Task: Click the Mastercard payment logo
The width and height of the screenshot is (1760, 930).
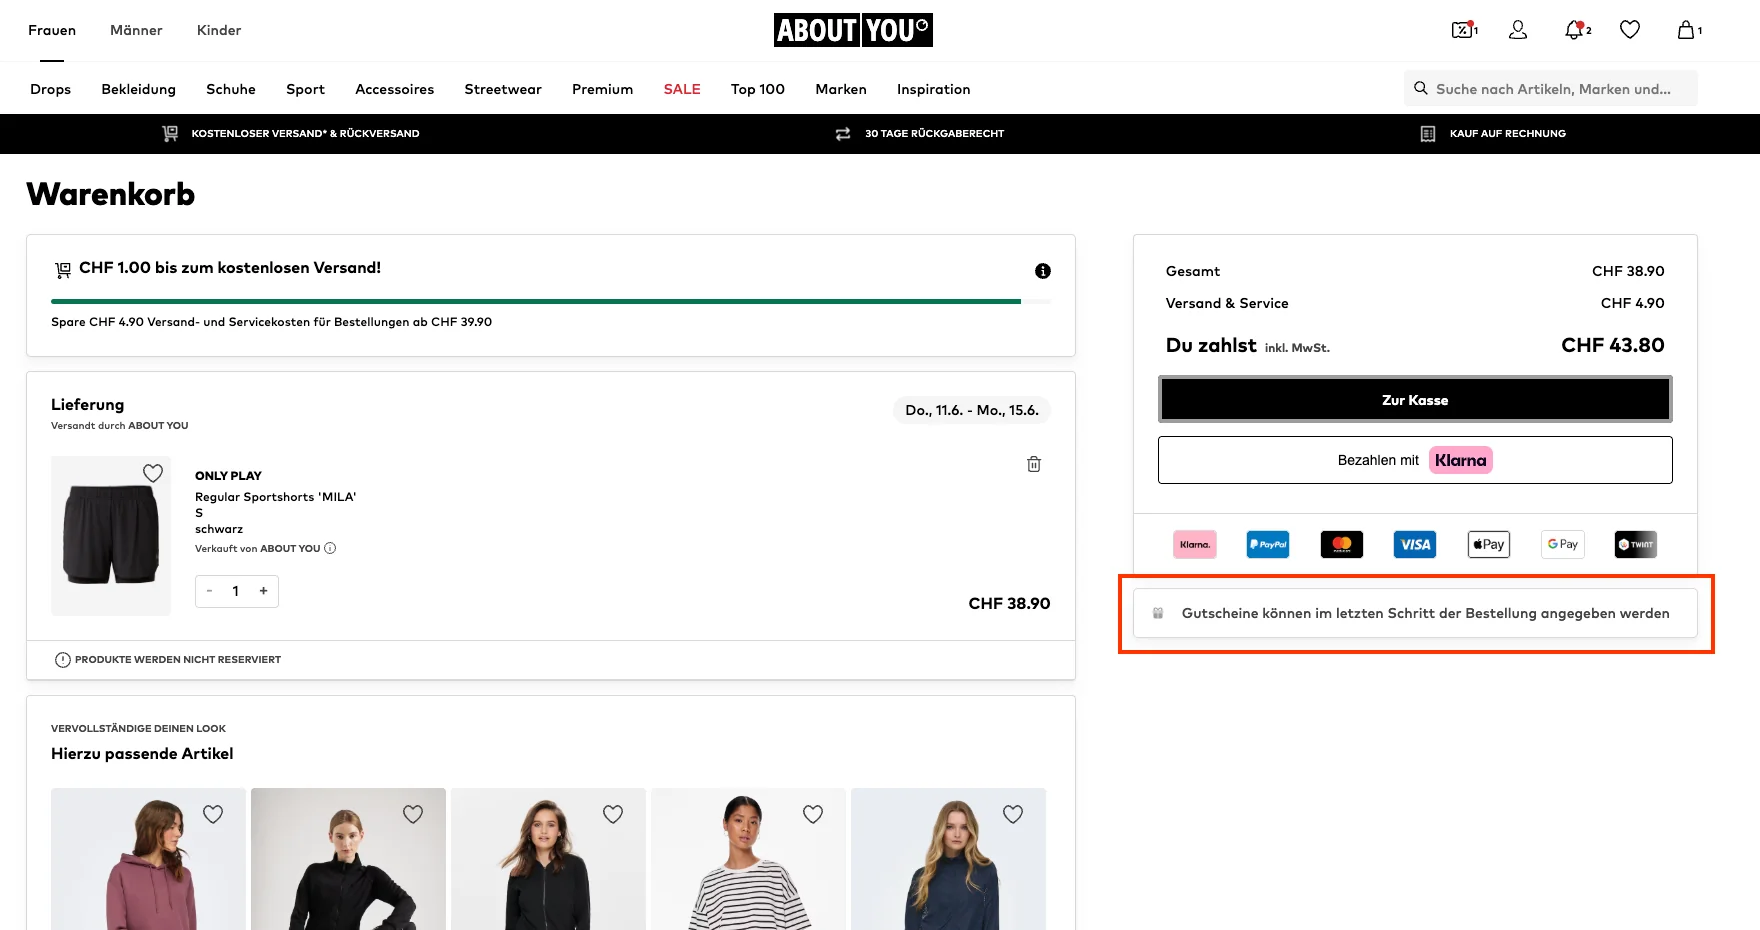Action: tap(1342, 545)
